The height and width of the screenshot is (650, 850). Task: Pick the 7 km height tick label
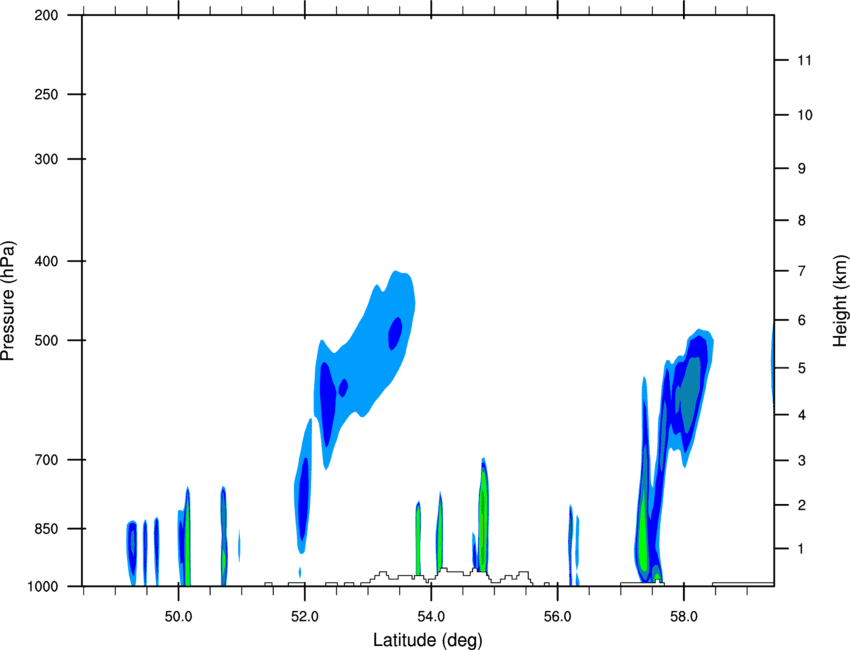point(801,271)
